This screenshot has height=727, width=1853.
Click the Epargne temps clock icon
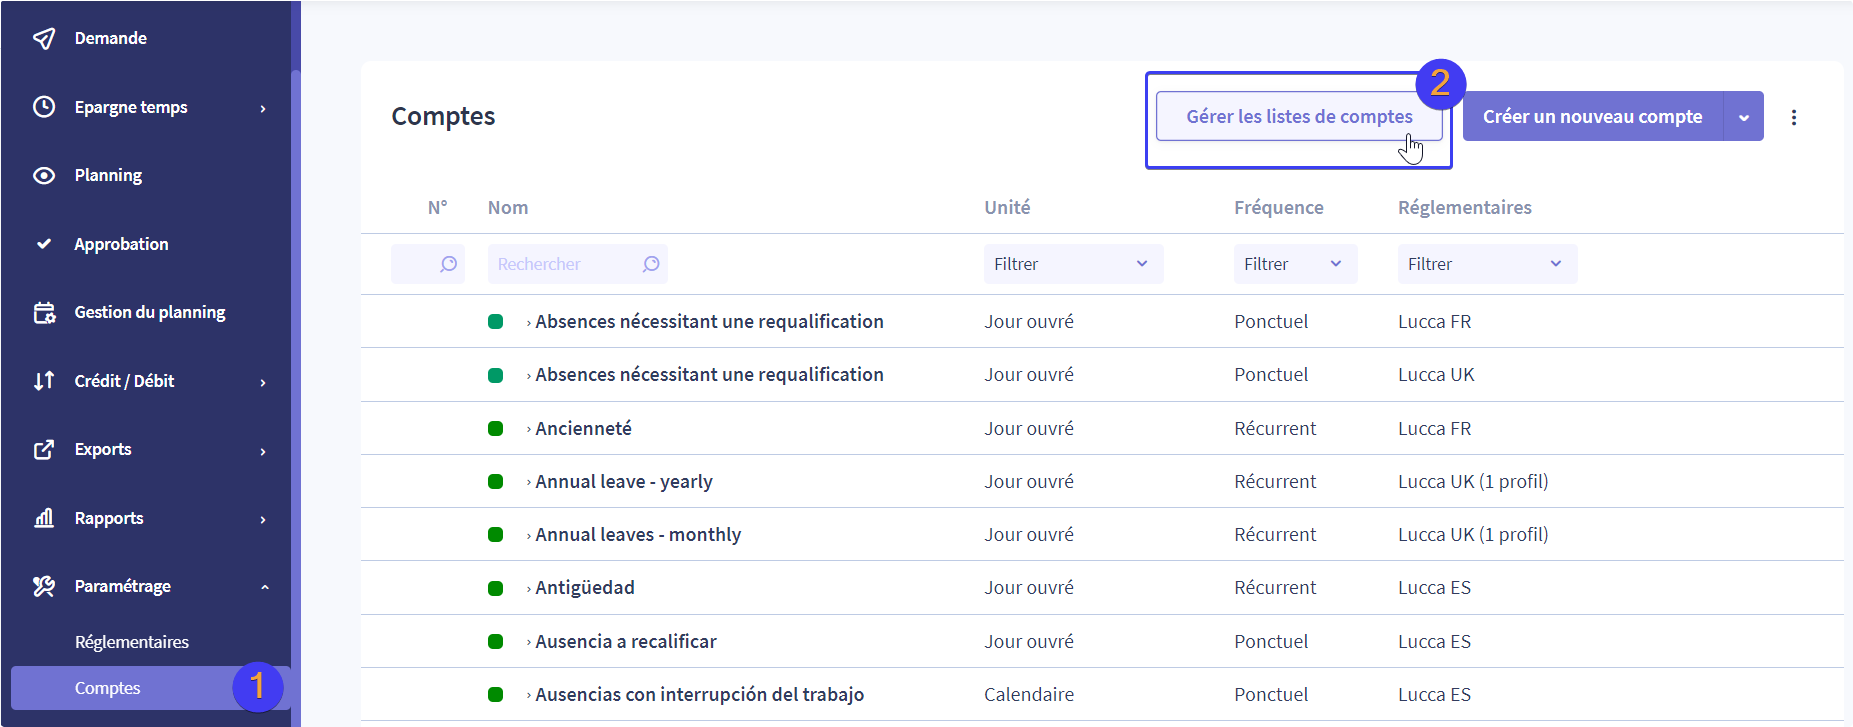coord(44,107)
